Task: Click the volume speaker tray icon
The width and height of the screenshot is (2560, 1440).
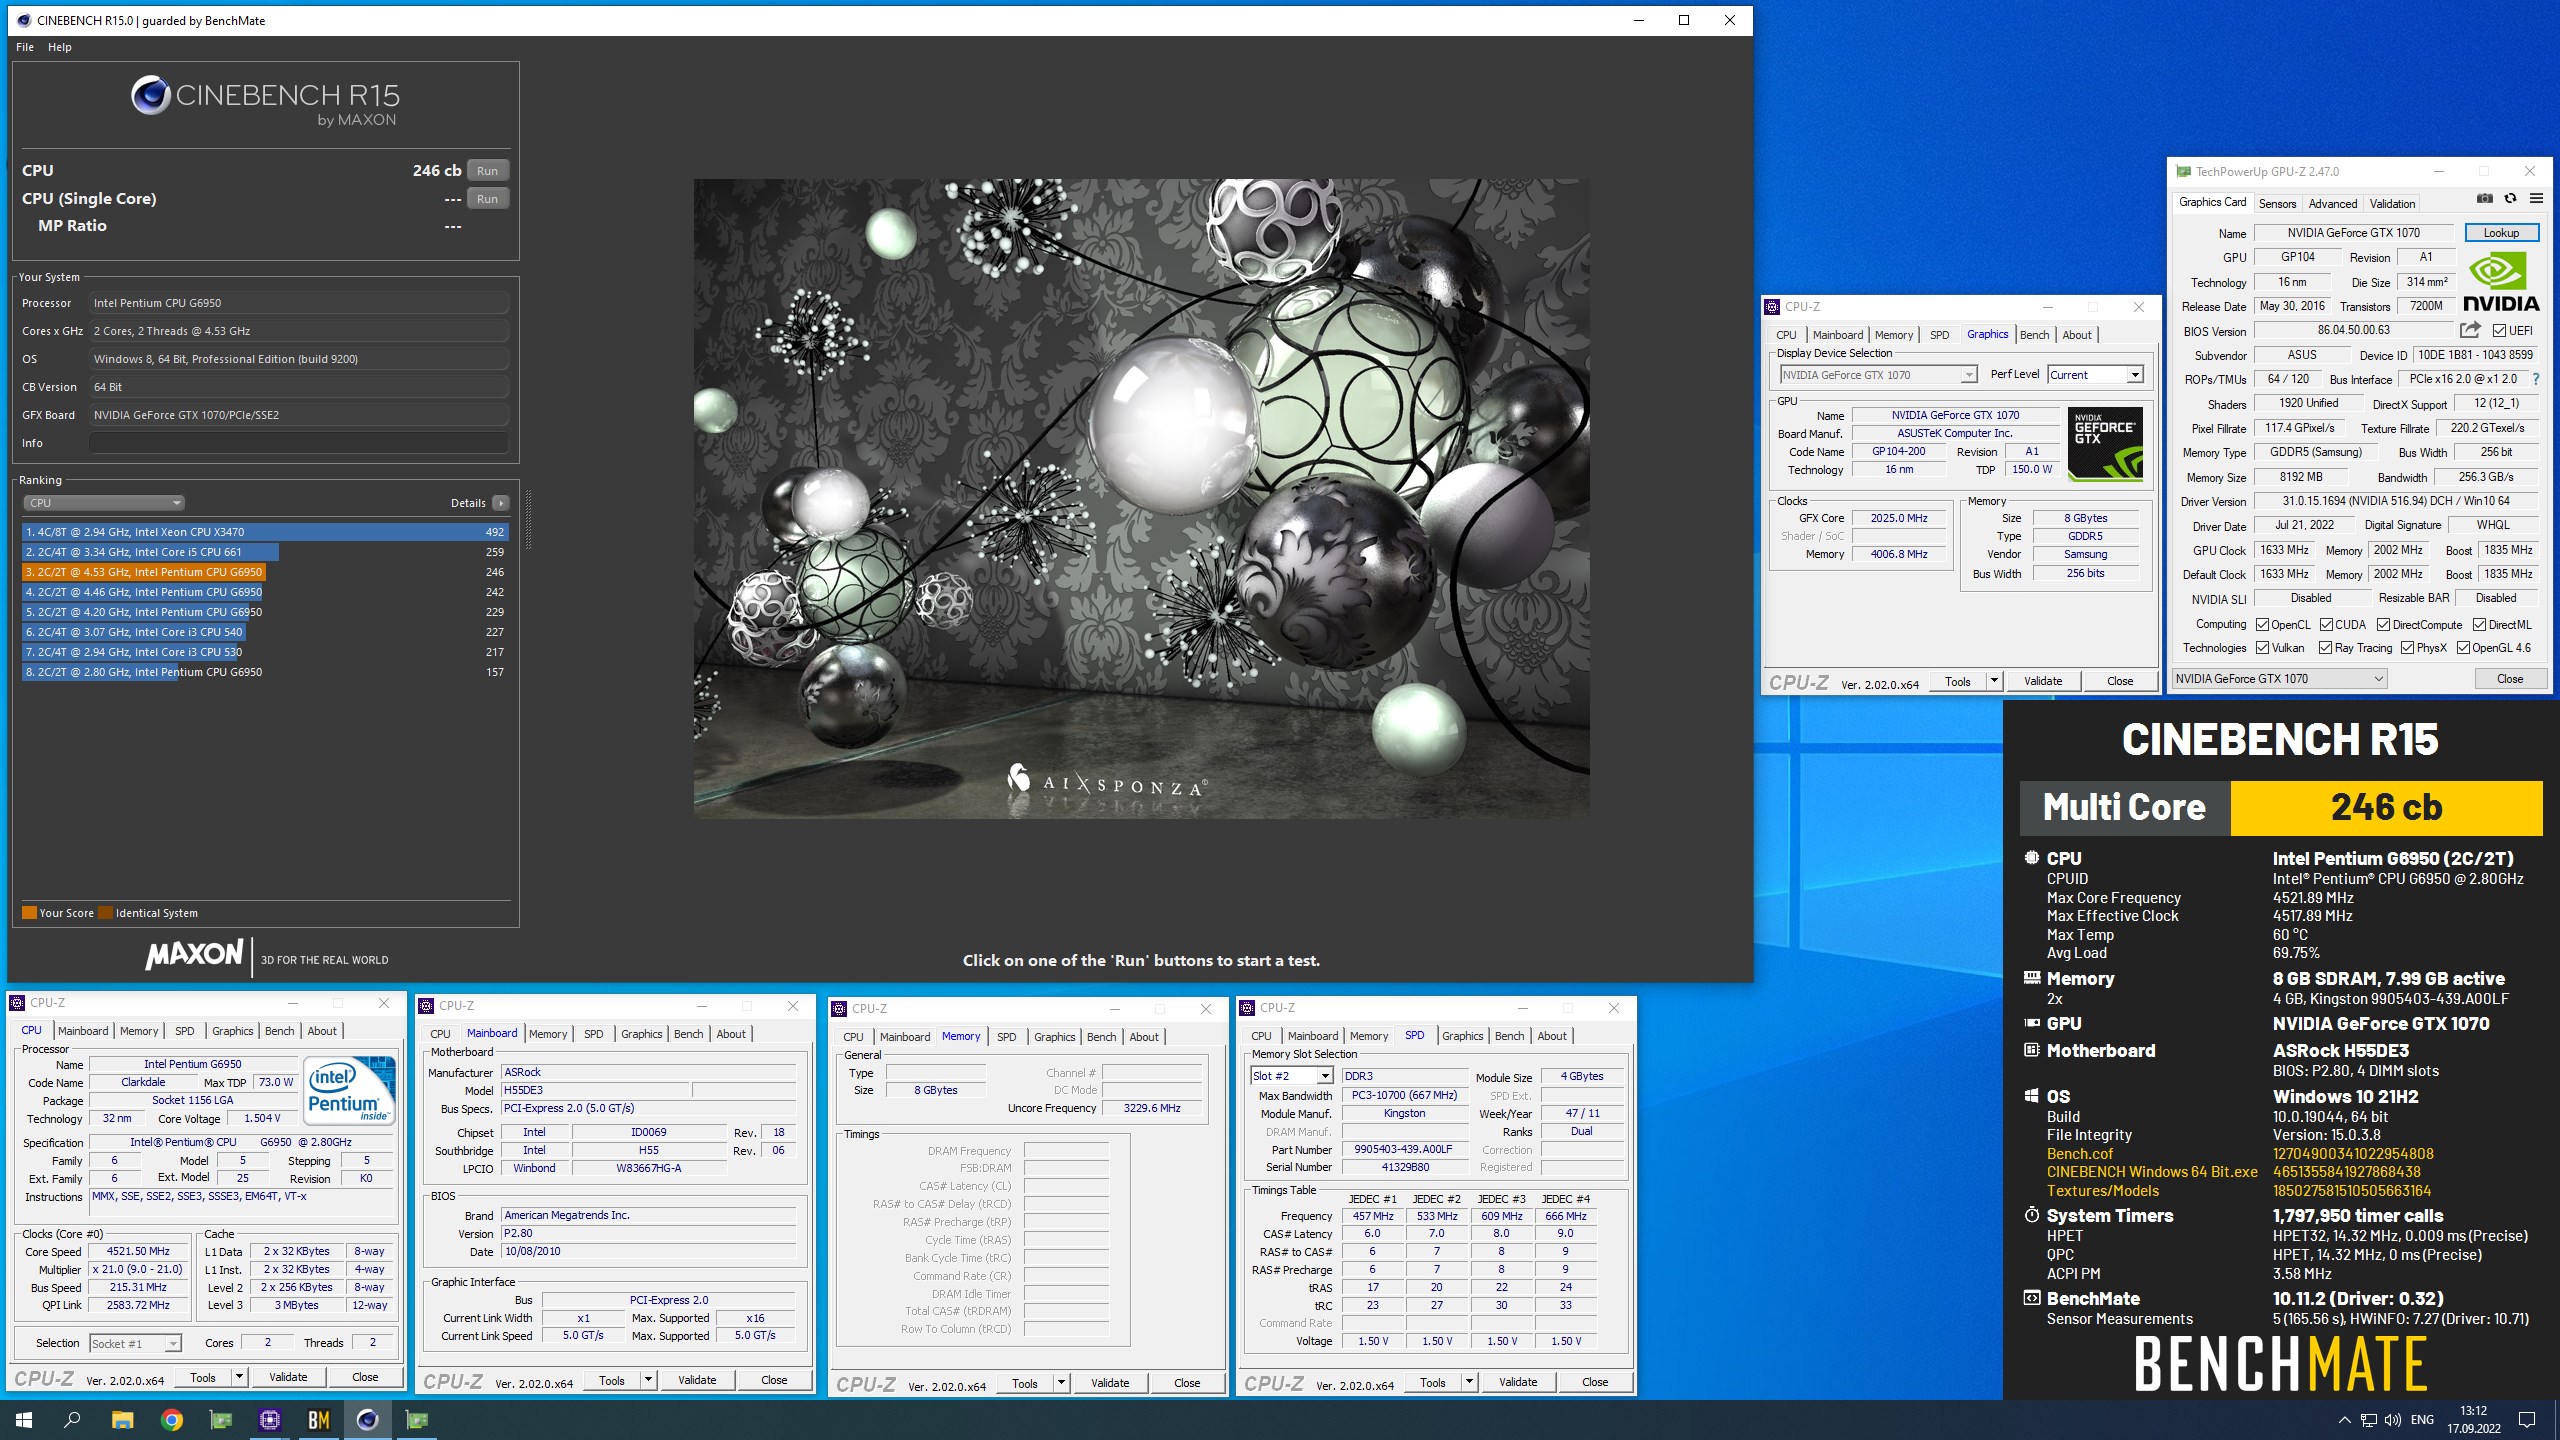Action: tap(2392, 1420)
